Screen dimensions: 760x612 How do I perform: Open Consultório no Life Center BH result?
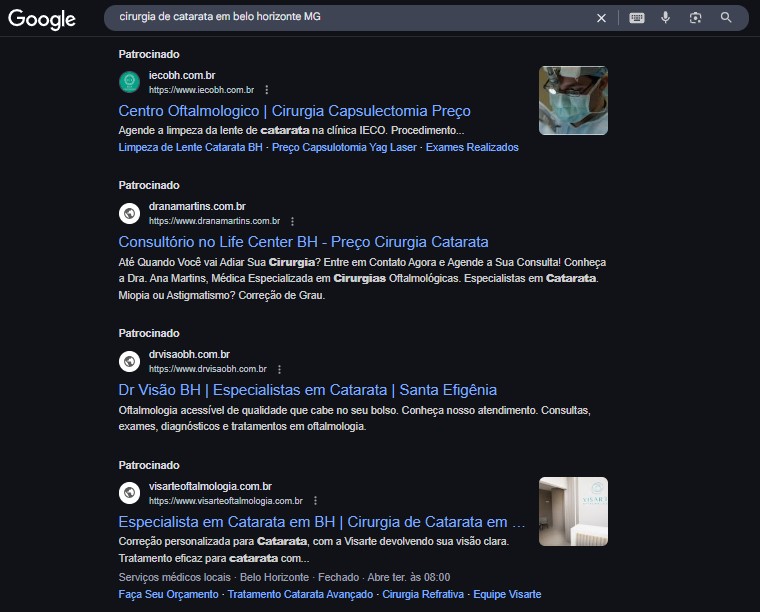click(x=303, y=242)
